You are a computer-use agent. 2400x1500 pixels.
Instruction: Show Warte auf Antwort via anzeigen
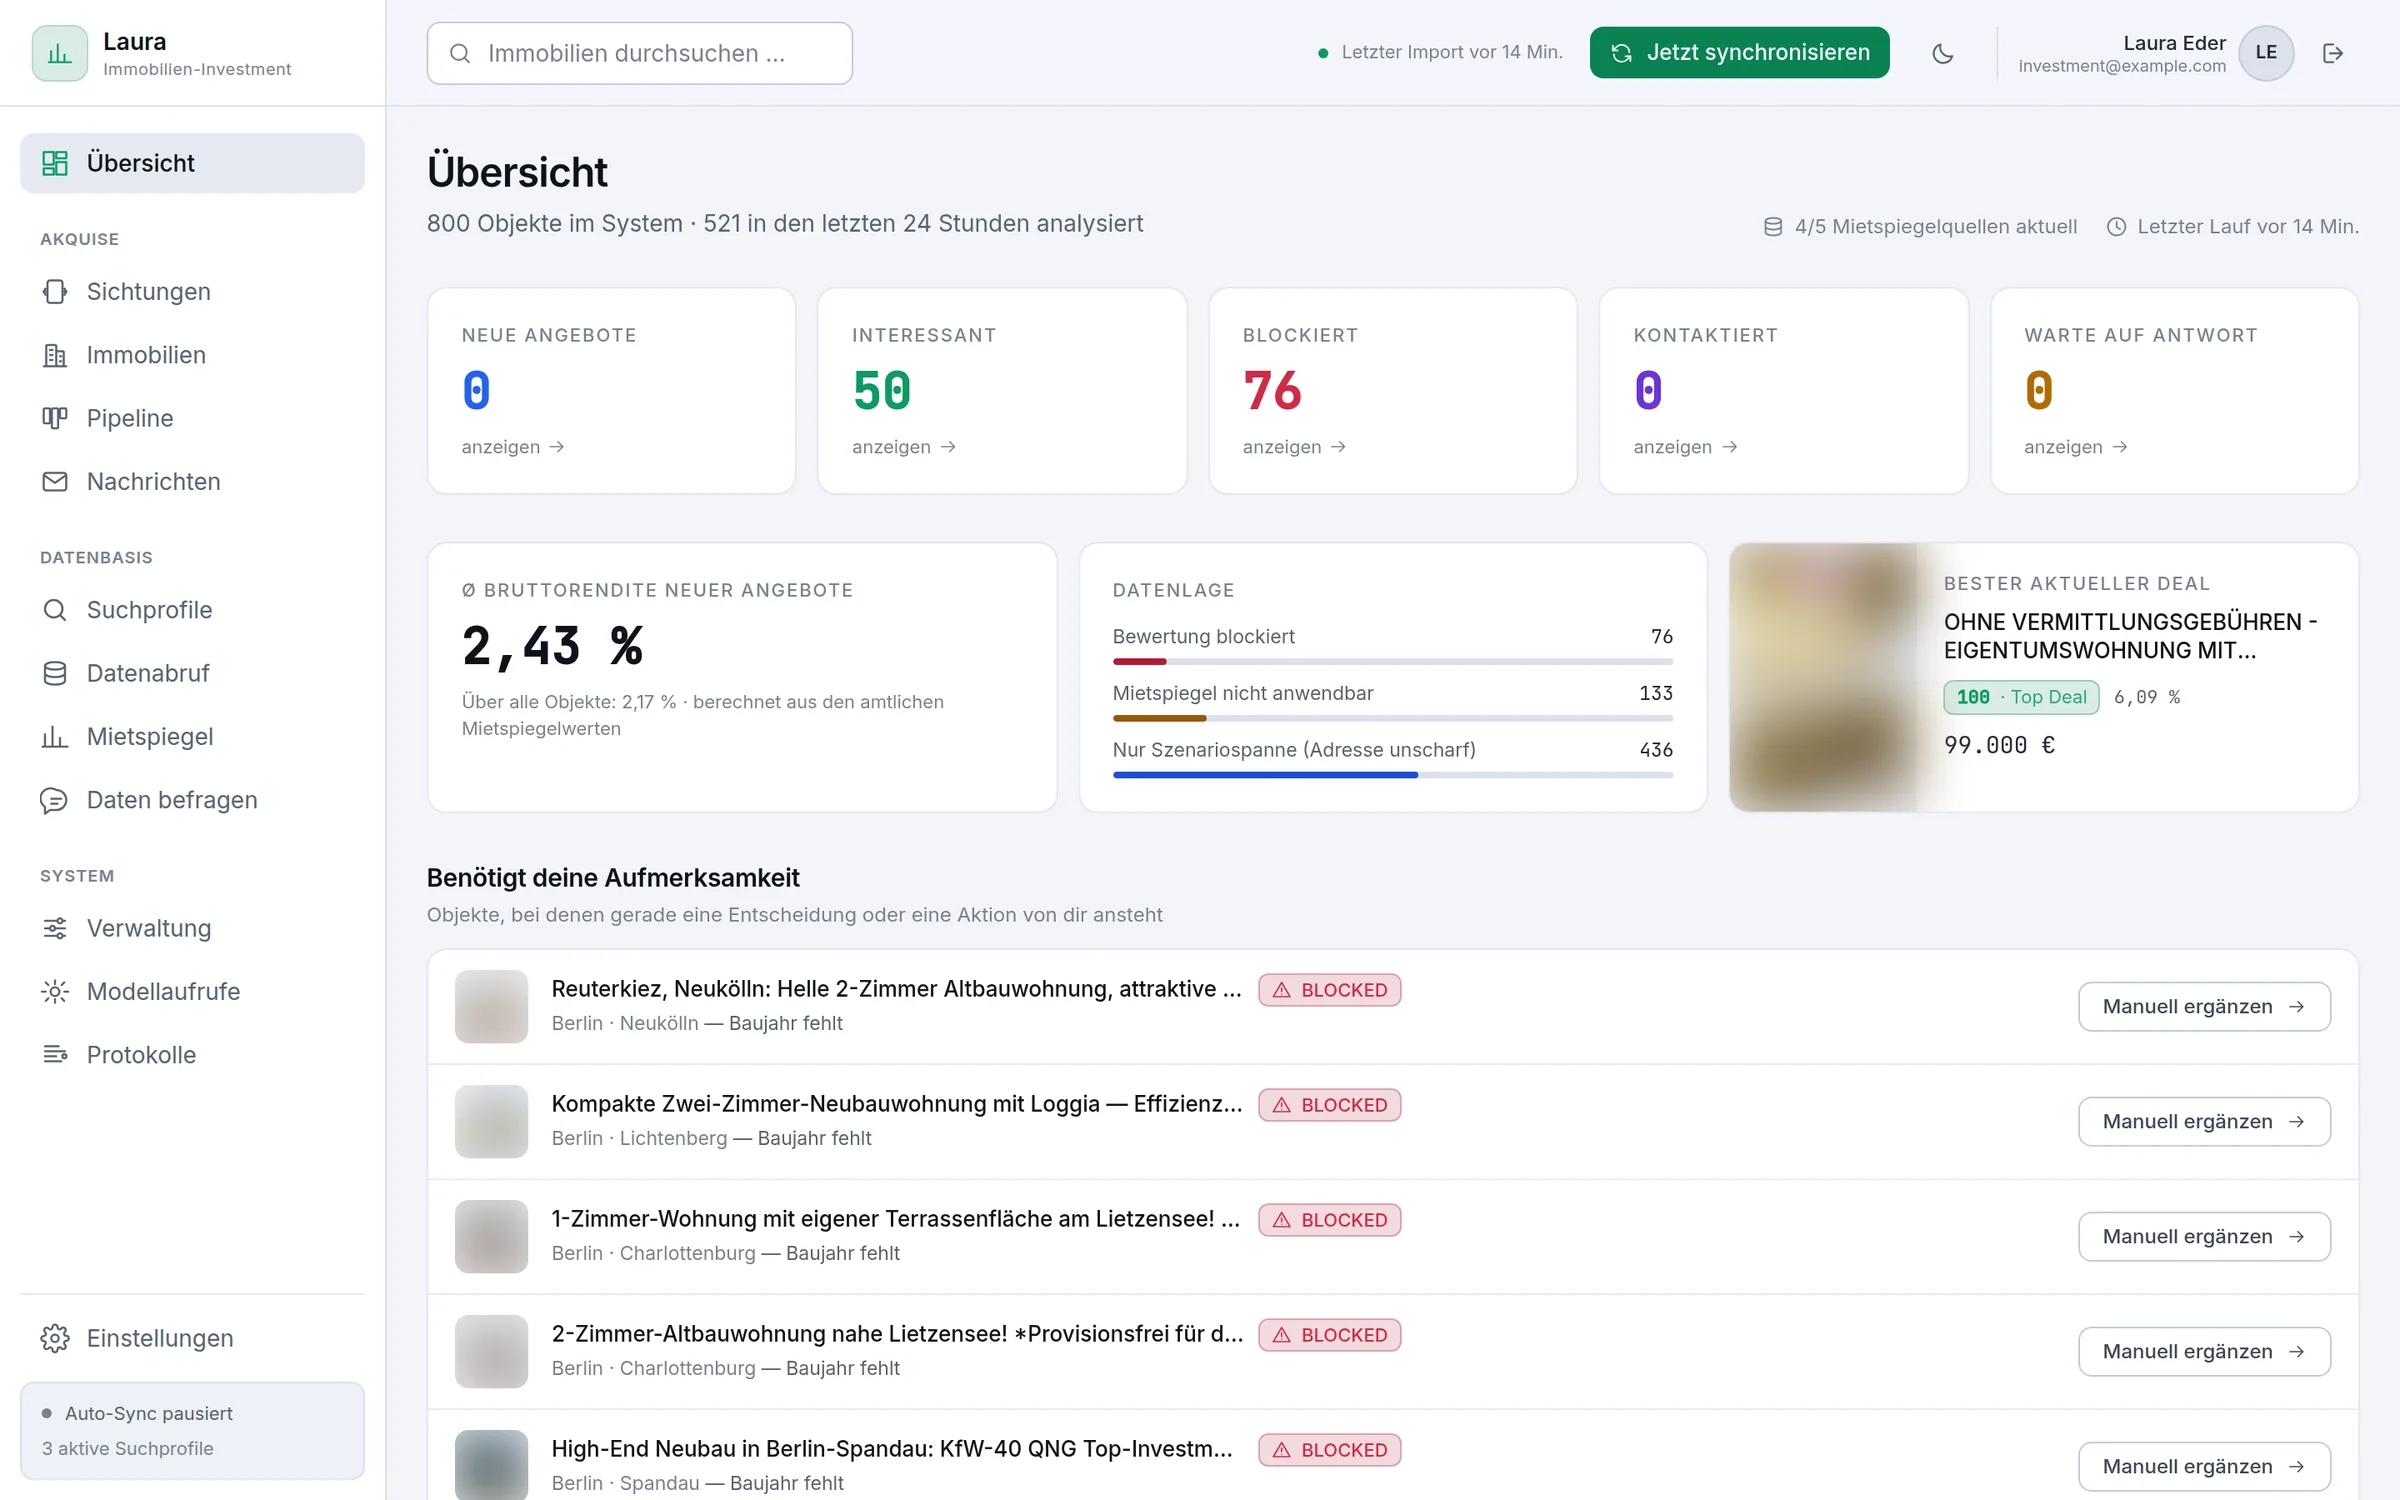pyautogui.click(x=2076, y=447)
